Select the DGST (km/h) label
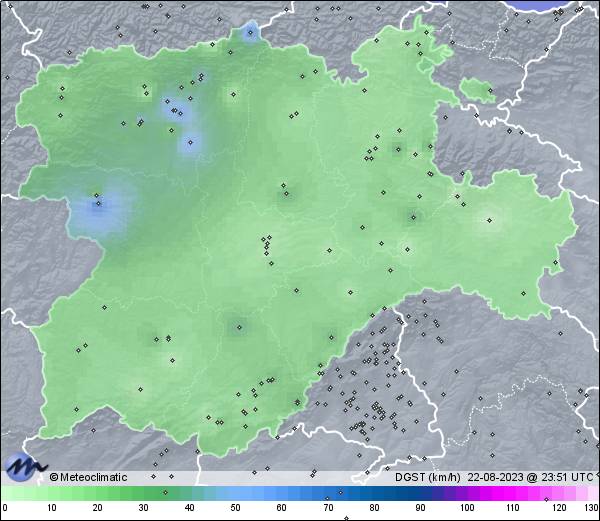600x521 pixels. [x=427, y=477]
